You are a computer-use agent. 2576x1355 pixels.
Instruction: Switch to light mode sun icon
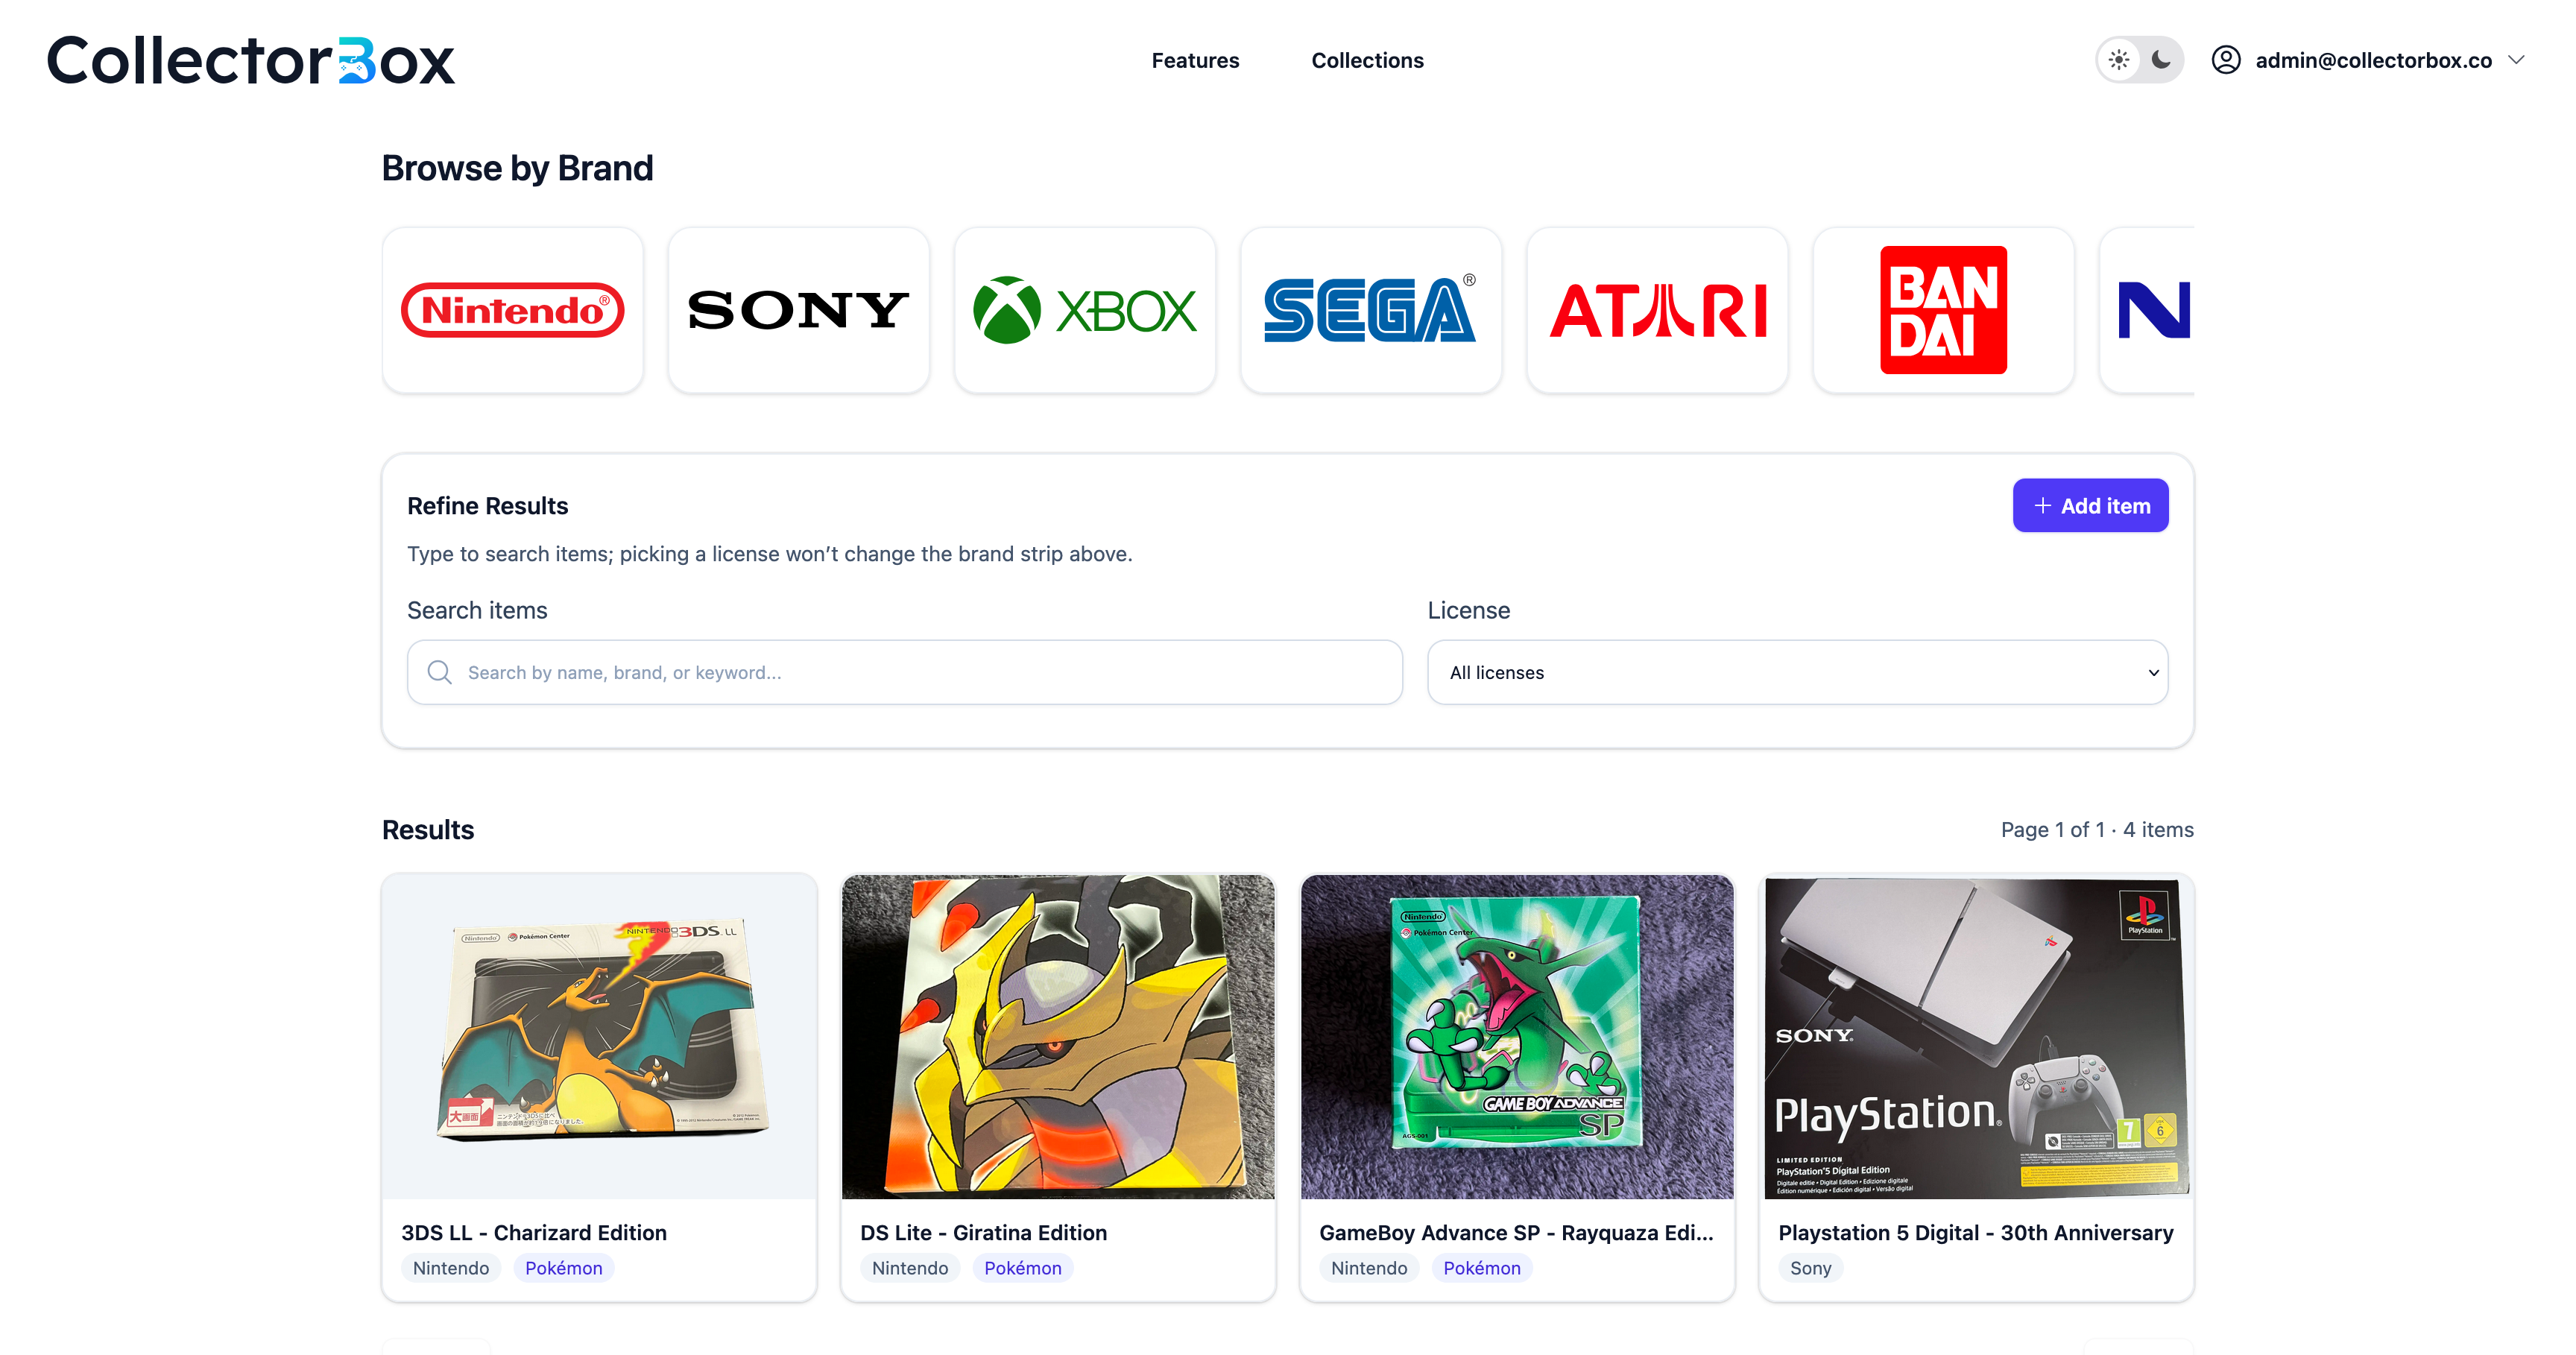2118,60
